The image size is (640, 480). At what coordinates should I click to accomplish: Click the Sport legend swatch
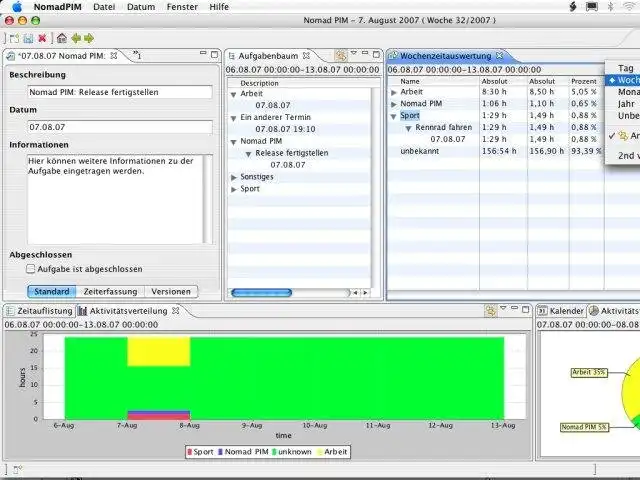pos(189,452)
